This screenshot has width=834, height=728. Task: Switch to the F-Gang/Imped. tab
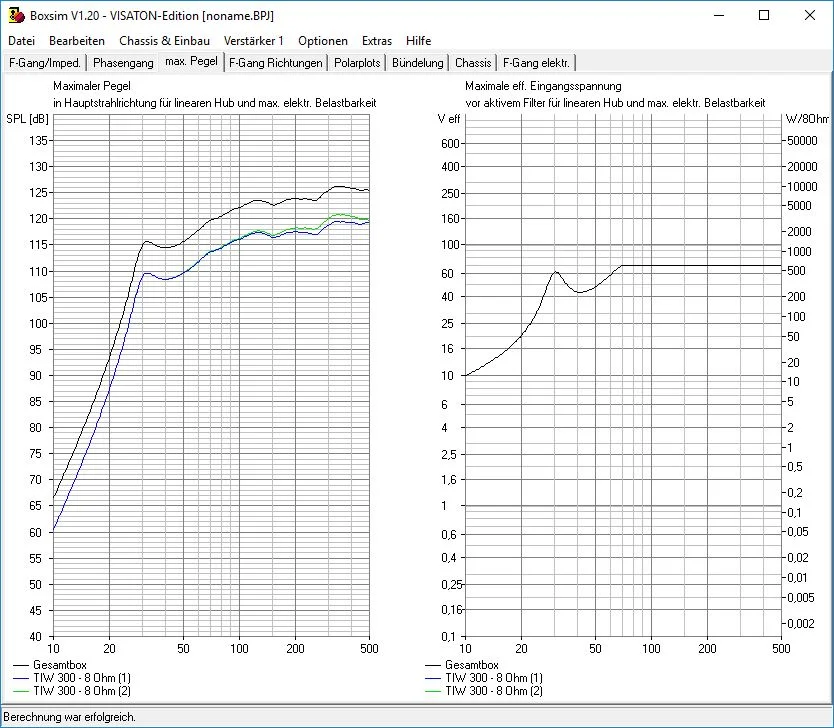[44, 63]
